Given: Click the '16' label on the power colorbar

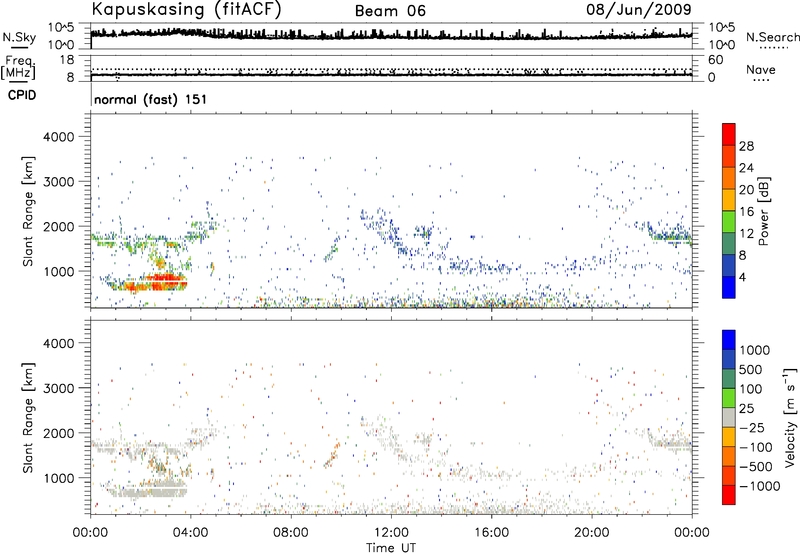Looking at the screenshot, I should click(x=746, y=212).
